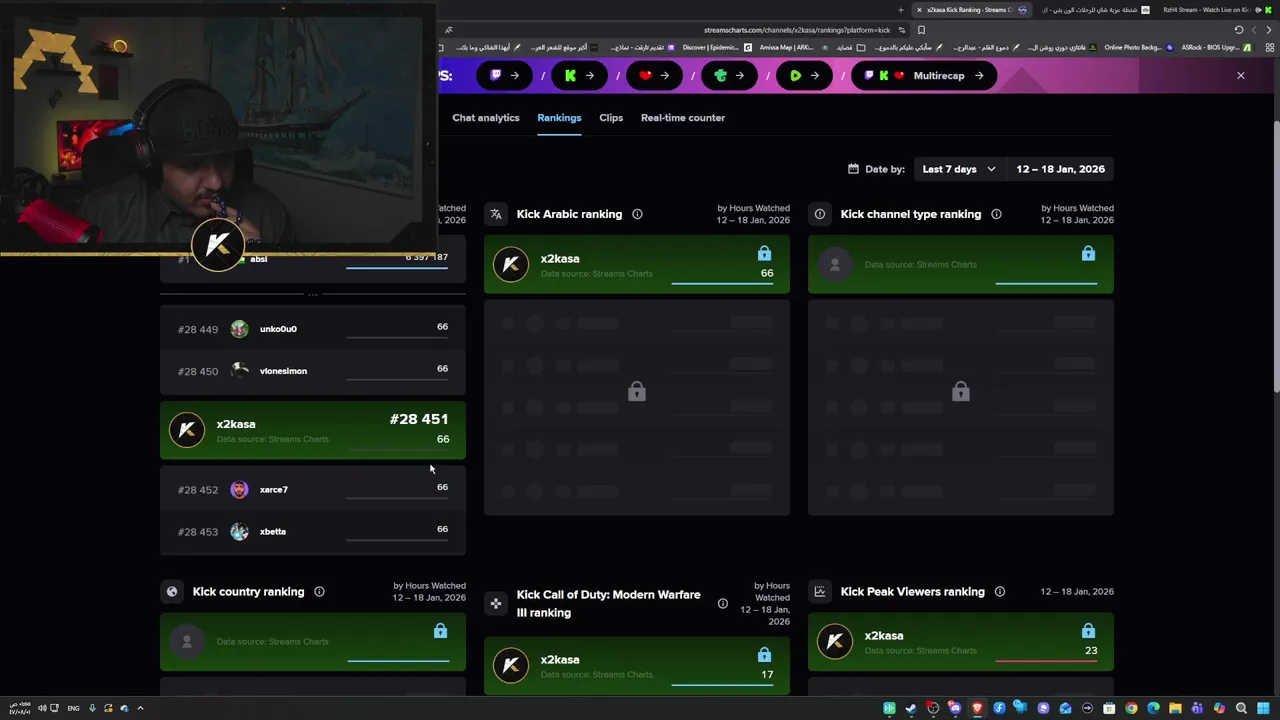Click lock on Call of Duty x2kasa card
Viewport: 1280px width, 720px height.
coord(764,655)
